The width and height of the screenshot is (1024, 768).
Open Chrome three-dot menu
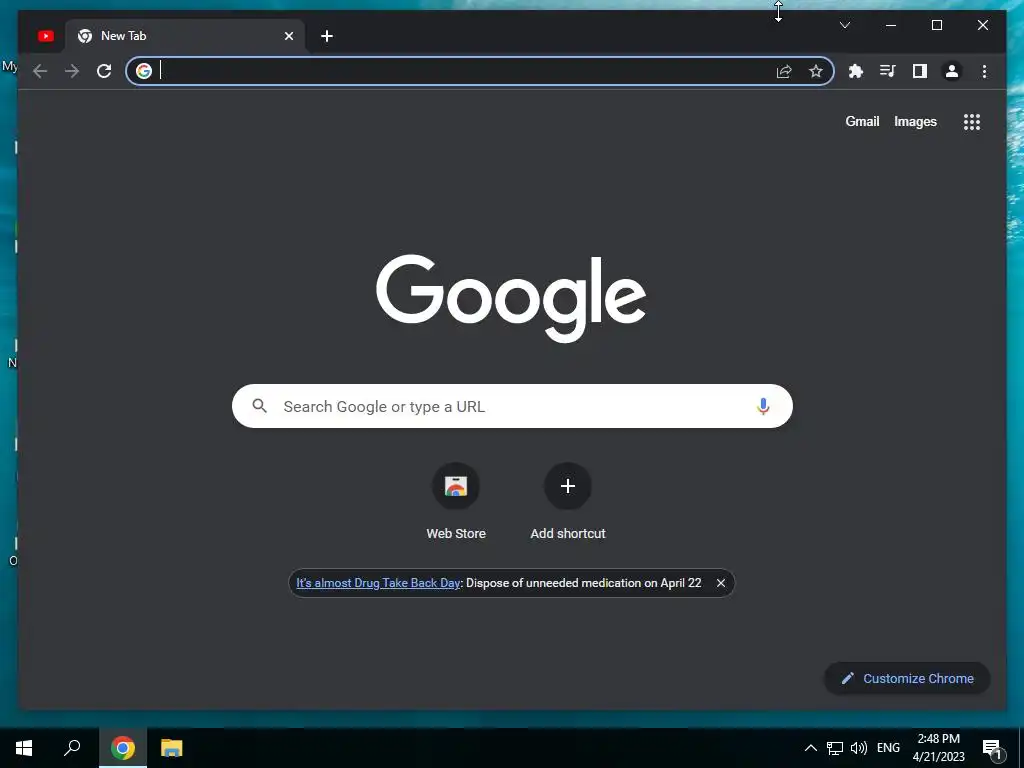[984, 71]
